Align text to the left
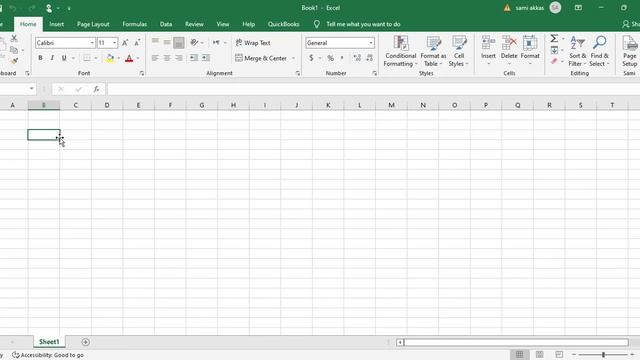Image resolution: width=640 pixels, height=360 pixels. click(x=155, y=58)
